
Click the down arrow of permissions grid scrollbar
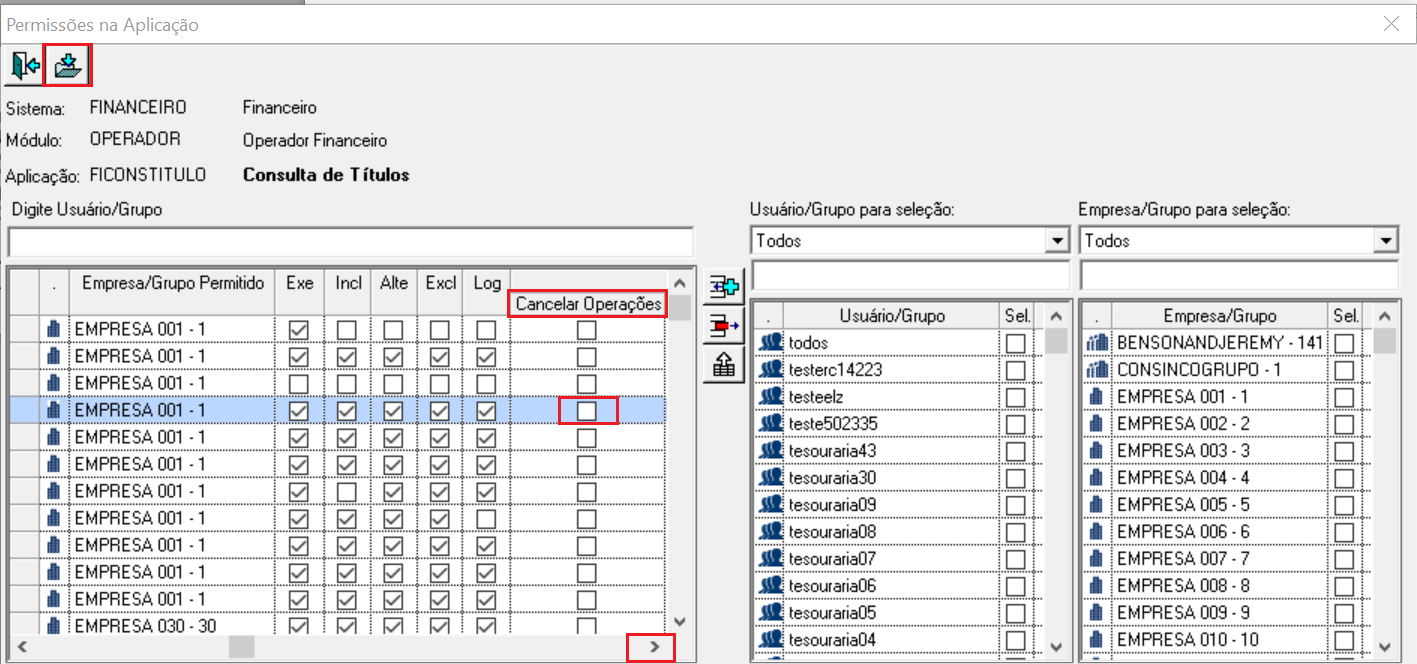click(x=680, y=621)
